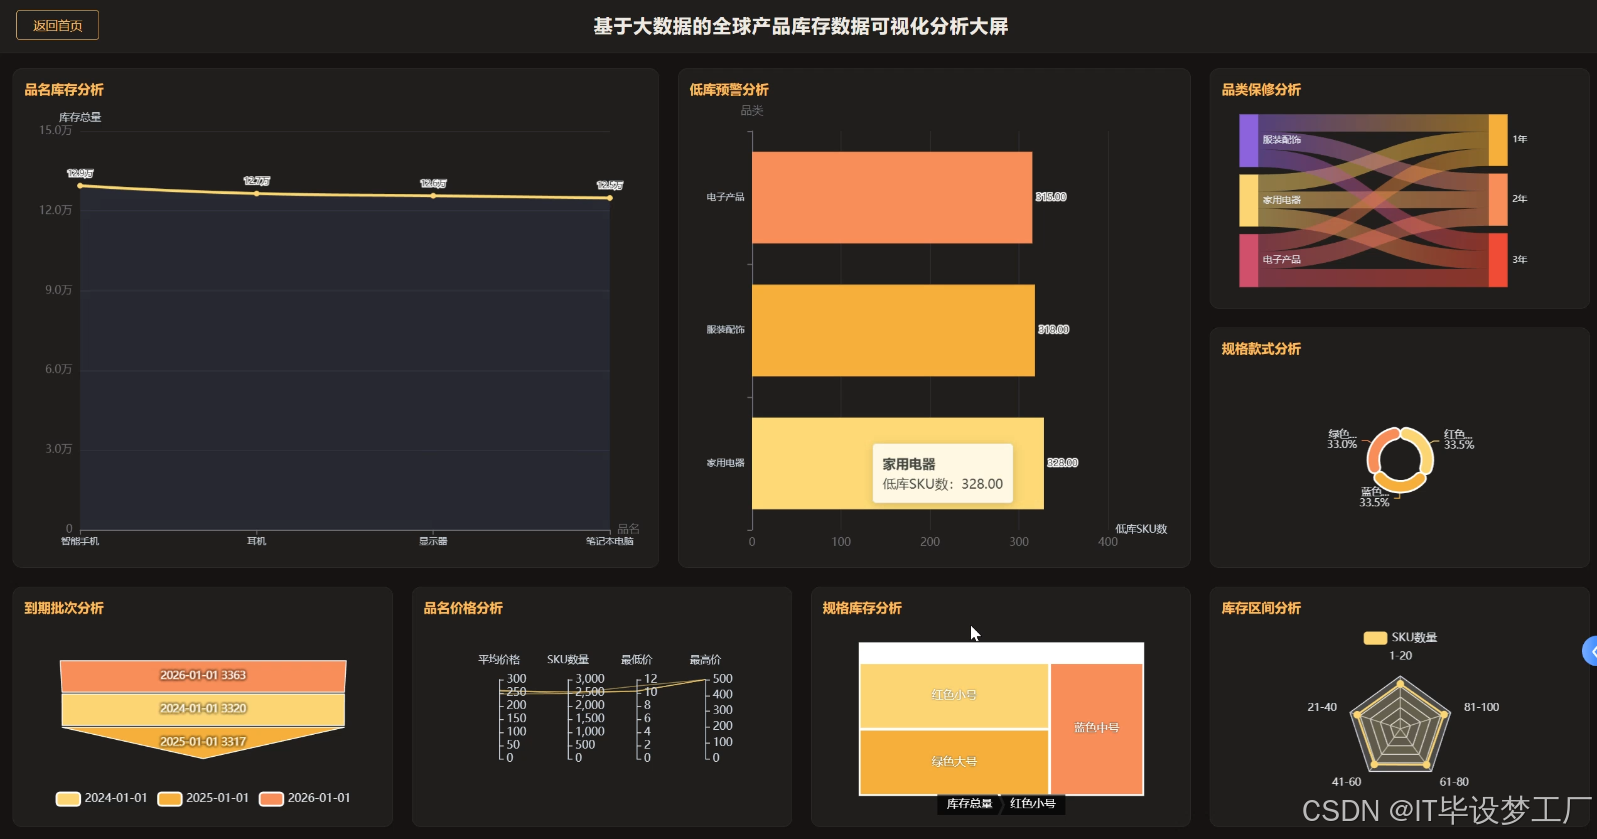Viewport: 1597px width, 839px height.
Task: Click the 服装配饰 bar in low stock chart
Action: point(893,330)
